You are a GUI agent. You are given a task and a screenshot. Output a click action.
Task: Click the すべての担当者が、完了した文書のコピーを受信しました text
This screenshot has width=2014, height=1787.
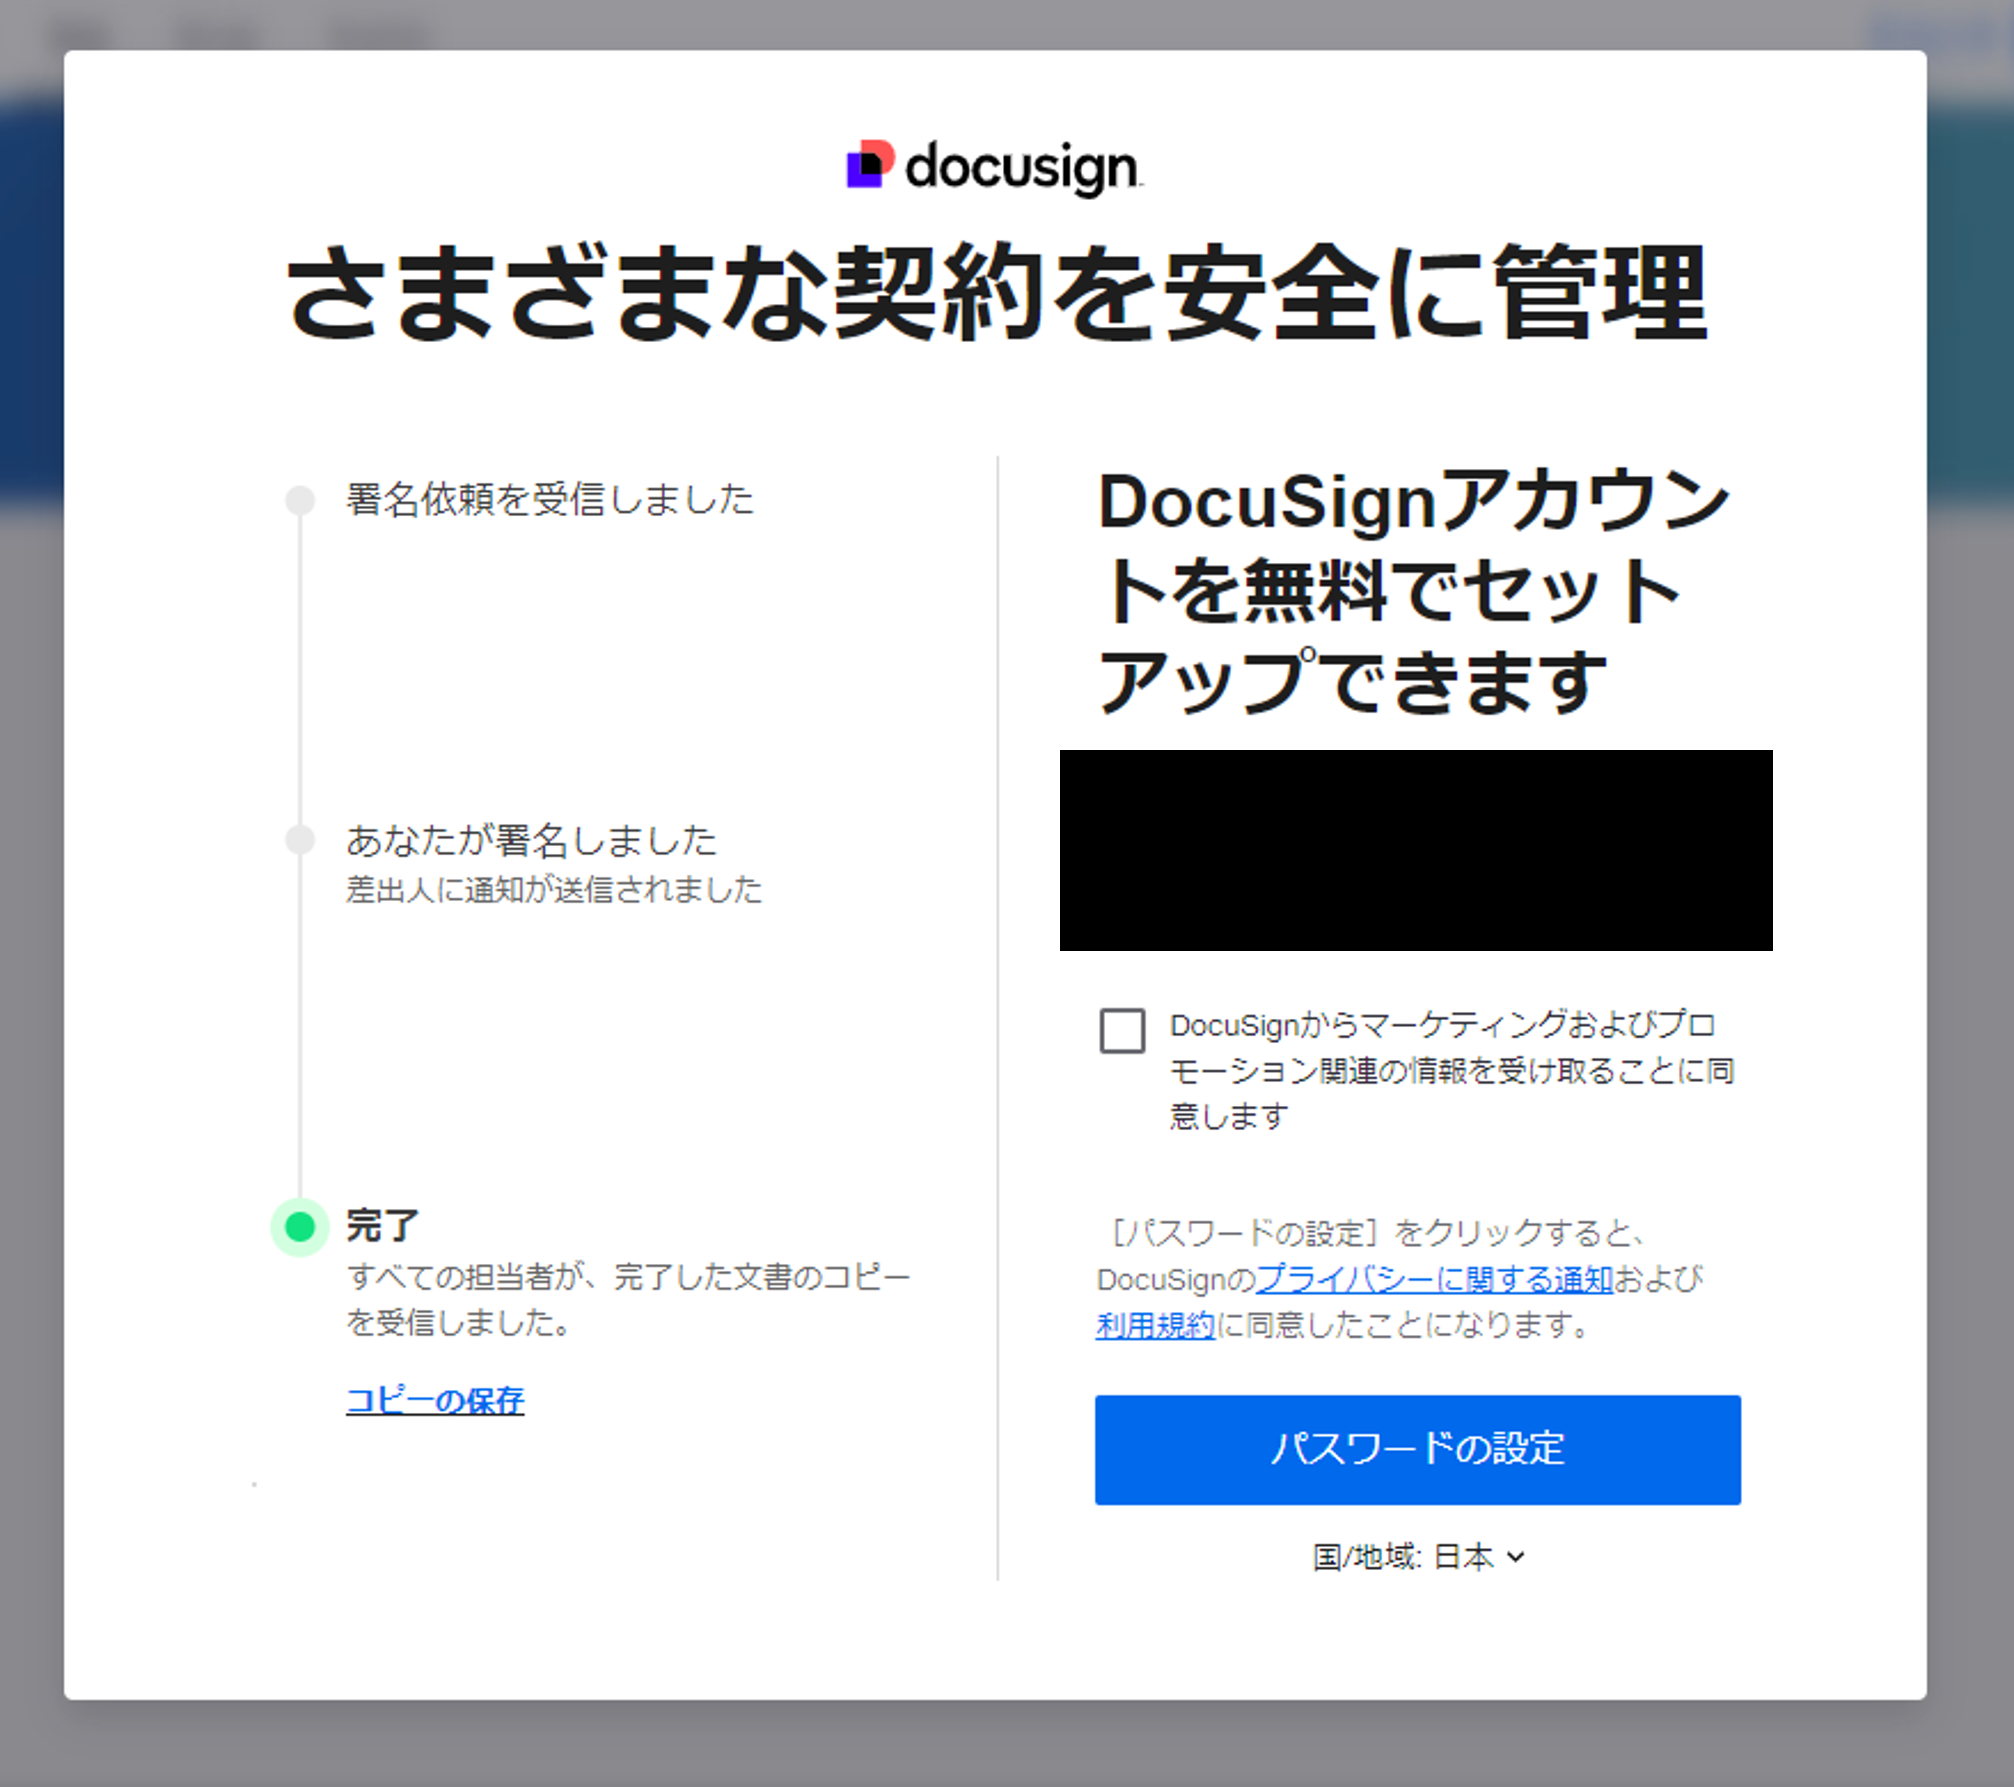click(x=629, y=1299)
